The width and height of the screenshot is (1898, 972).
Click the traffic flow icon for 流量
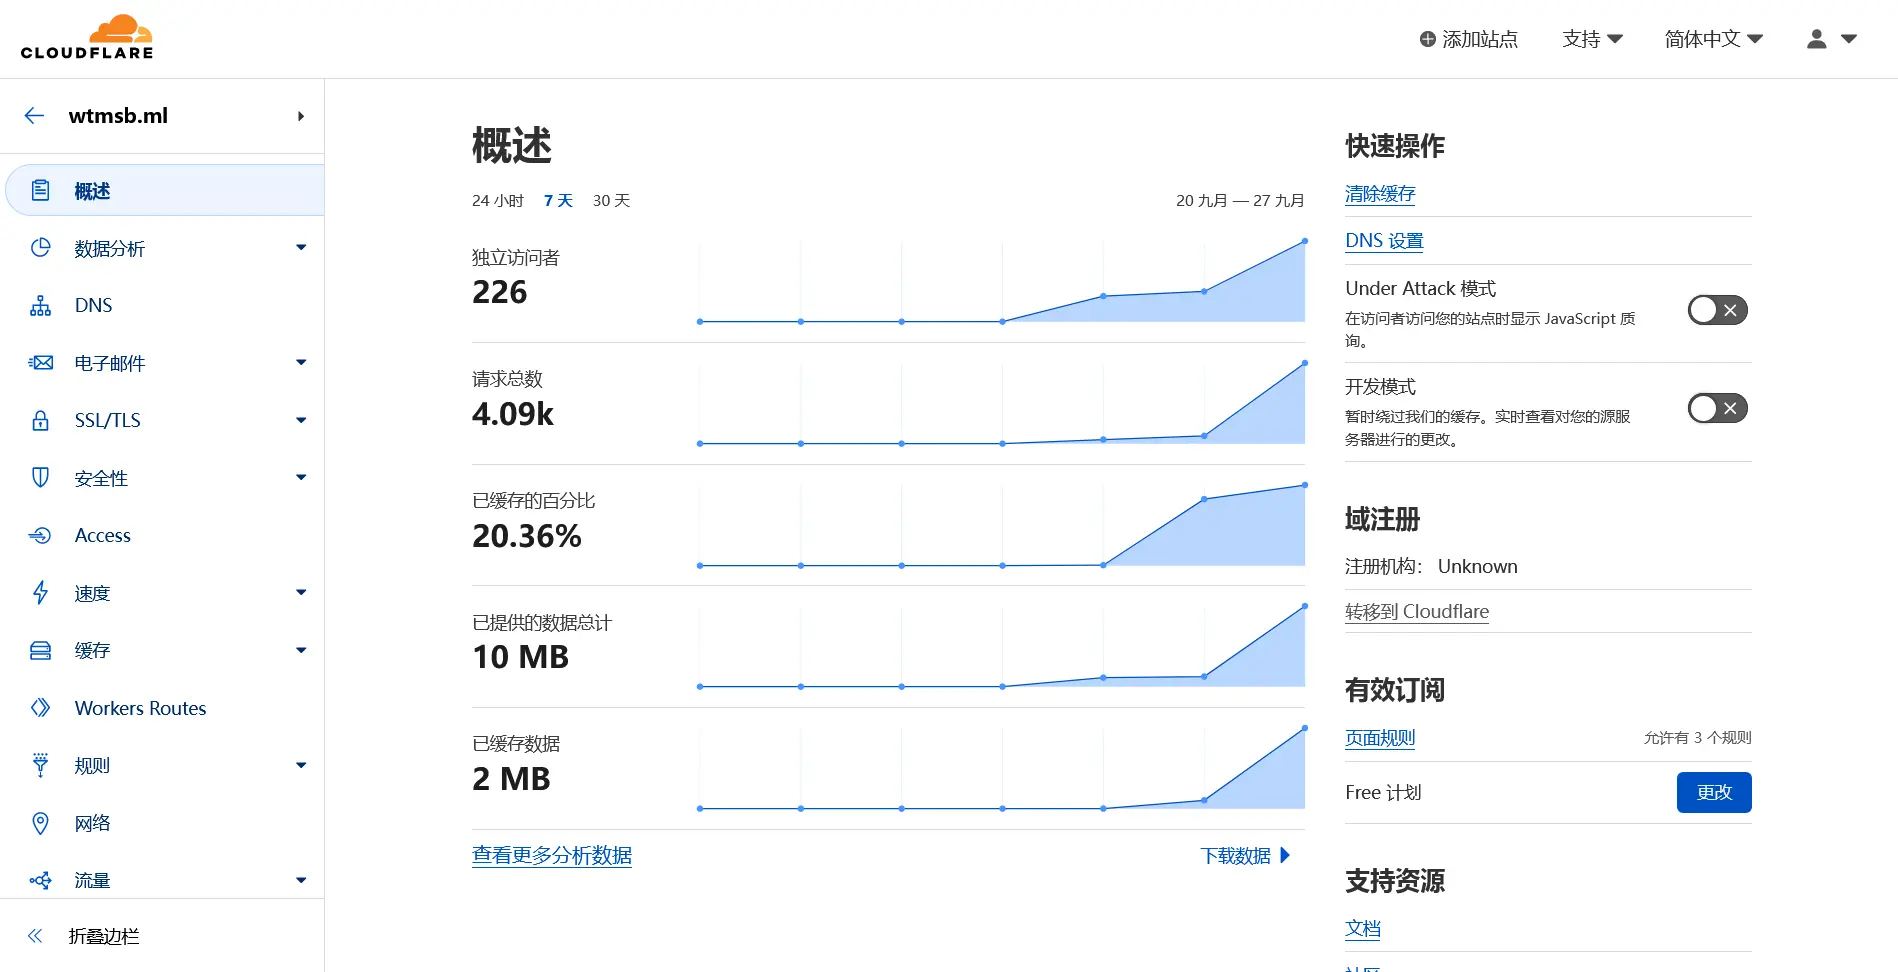coord(40,881)
